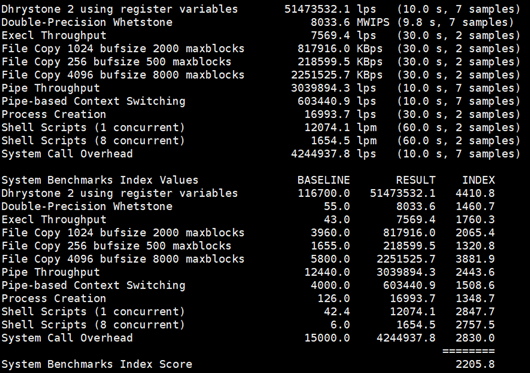Select baseline value '5800.0'
530x373 pixels.
330,259
